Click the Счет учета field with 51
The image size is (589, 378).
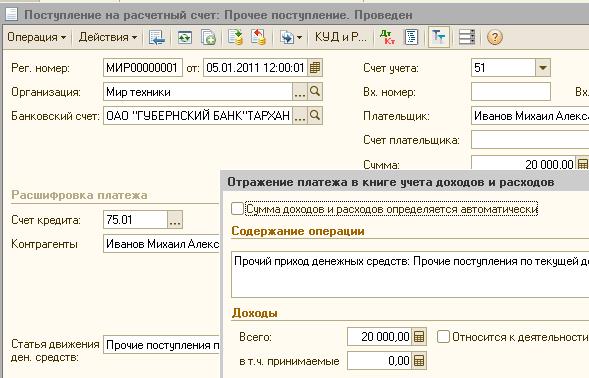pyautogui.click(x=503, y=68)
